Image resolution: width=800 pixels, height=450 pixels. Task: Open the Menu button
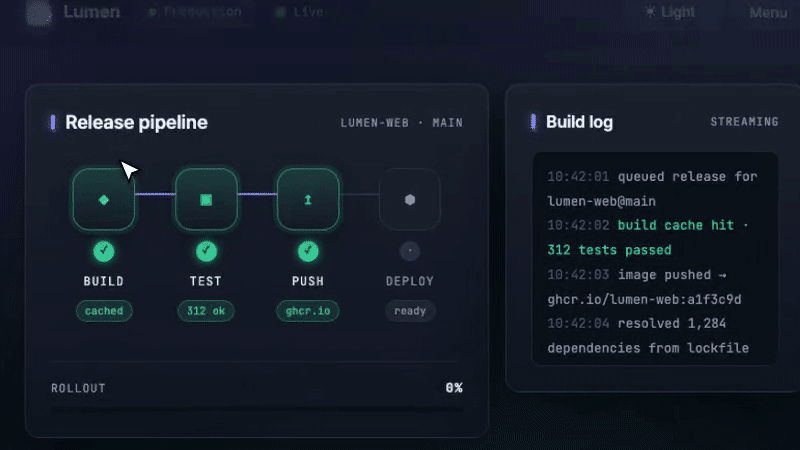(x=768, y=12)
